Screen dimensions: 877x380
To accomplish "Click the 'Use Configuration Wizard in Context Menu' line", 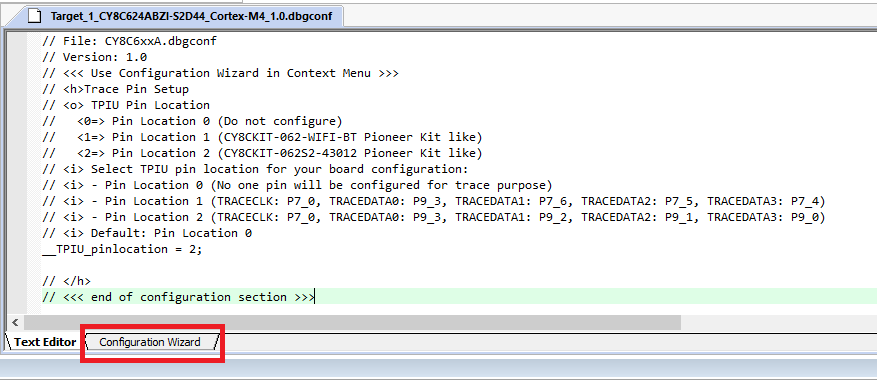I will (x=220, y=73).
